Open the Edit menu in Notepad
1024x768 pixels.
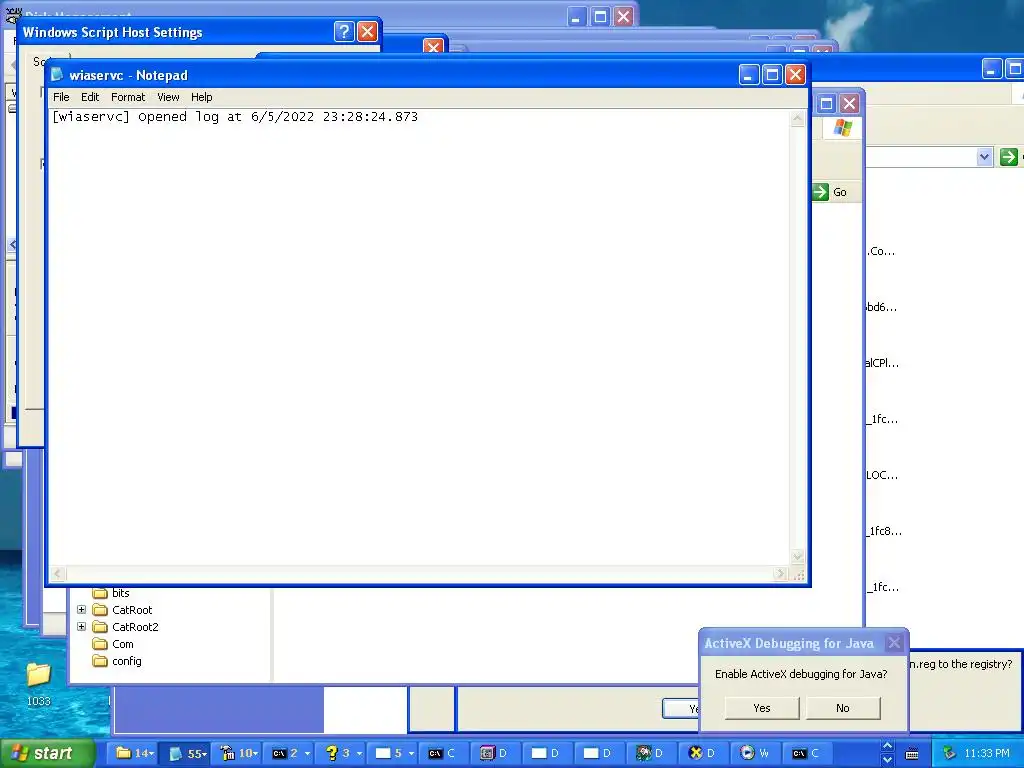tap(89, 97)
